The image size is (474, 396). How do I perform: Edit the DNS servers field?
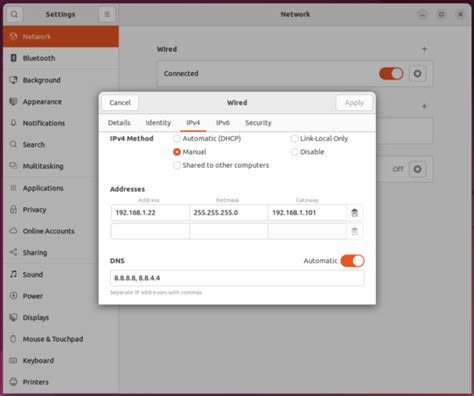point(237,278)
